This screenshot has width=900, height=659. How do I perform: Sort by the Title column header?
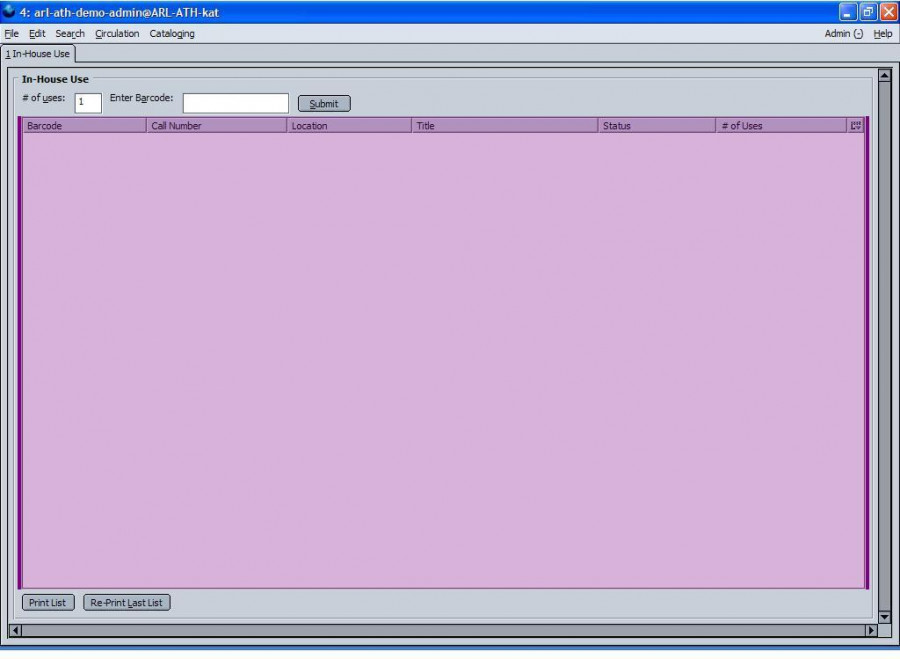click(505, 126)
